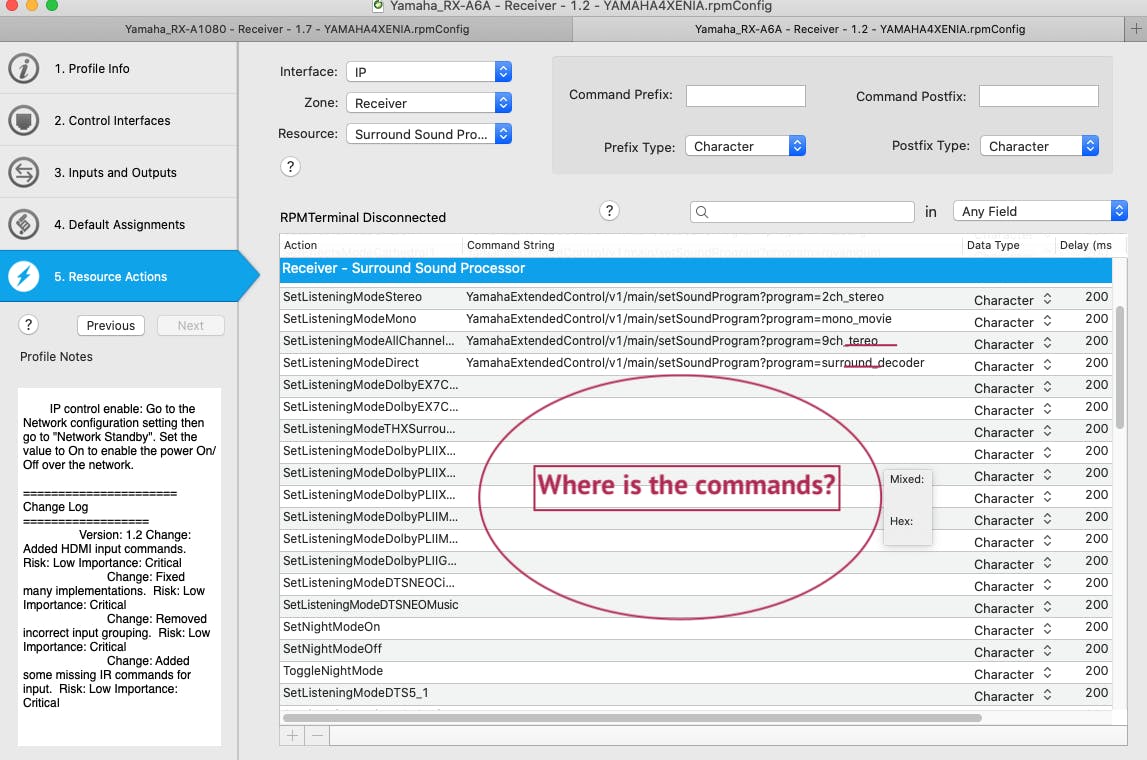Open the Interface dropdown set to IP
The image size is (1147, 760).
[x=429, y=72]
